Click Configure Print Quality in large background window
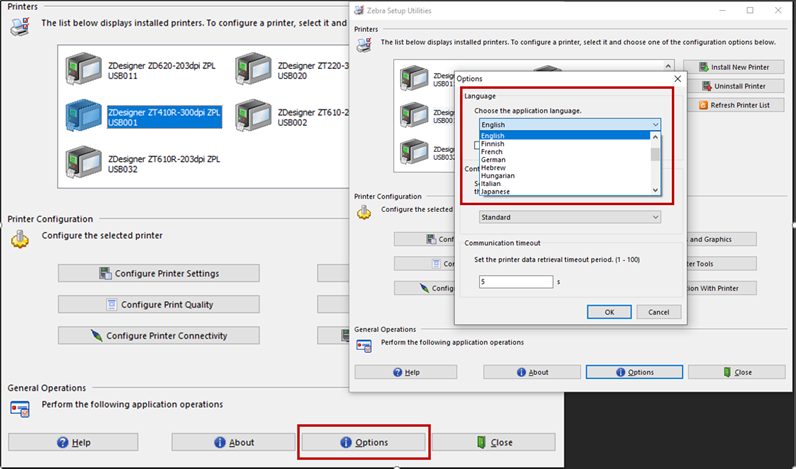The width and height of the screenshot is (796, 469). click(x=158, y=305)
